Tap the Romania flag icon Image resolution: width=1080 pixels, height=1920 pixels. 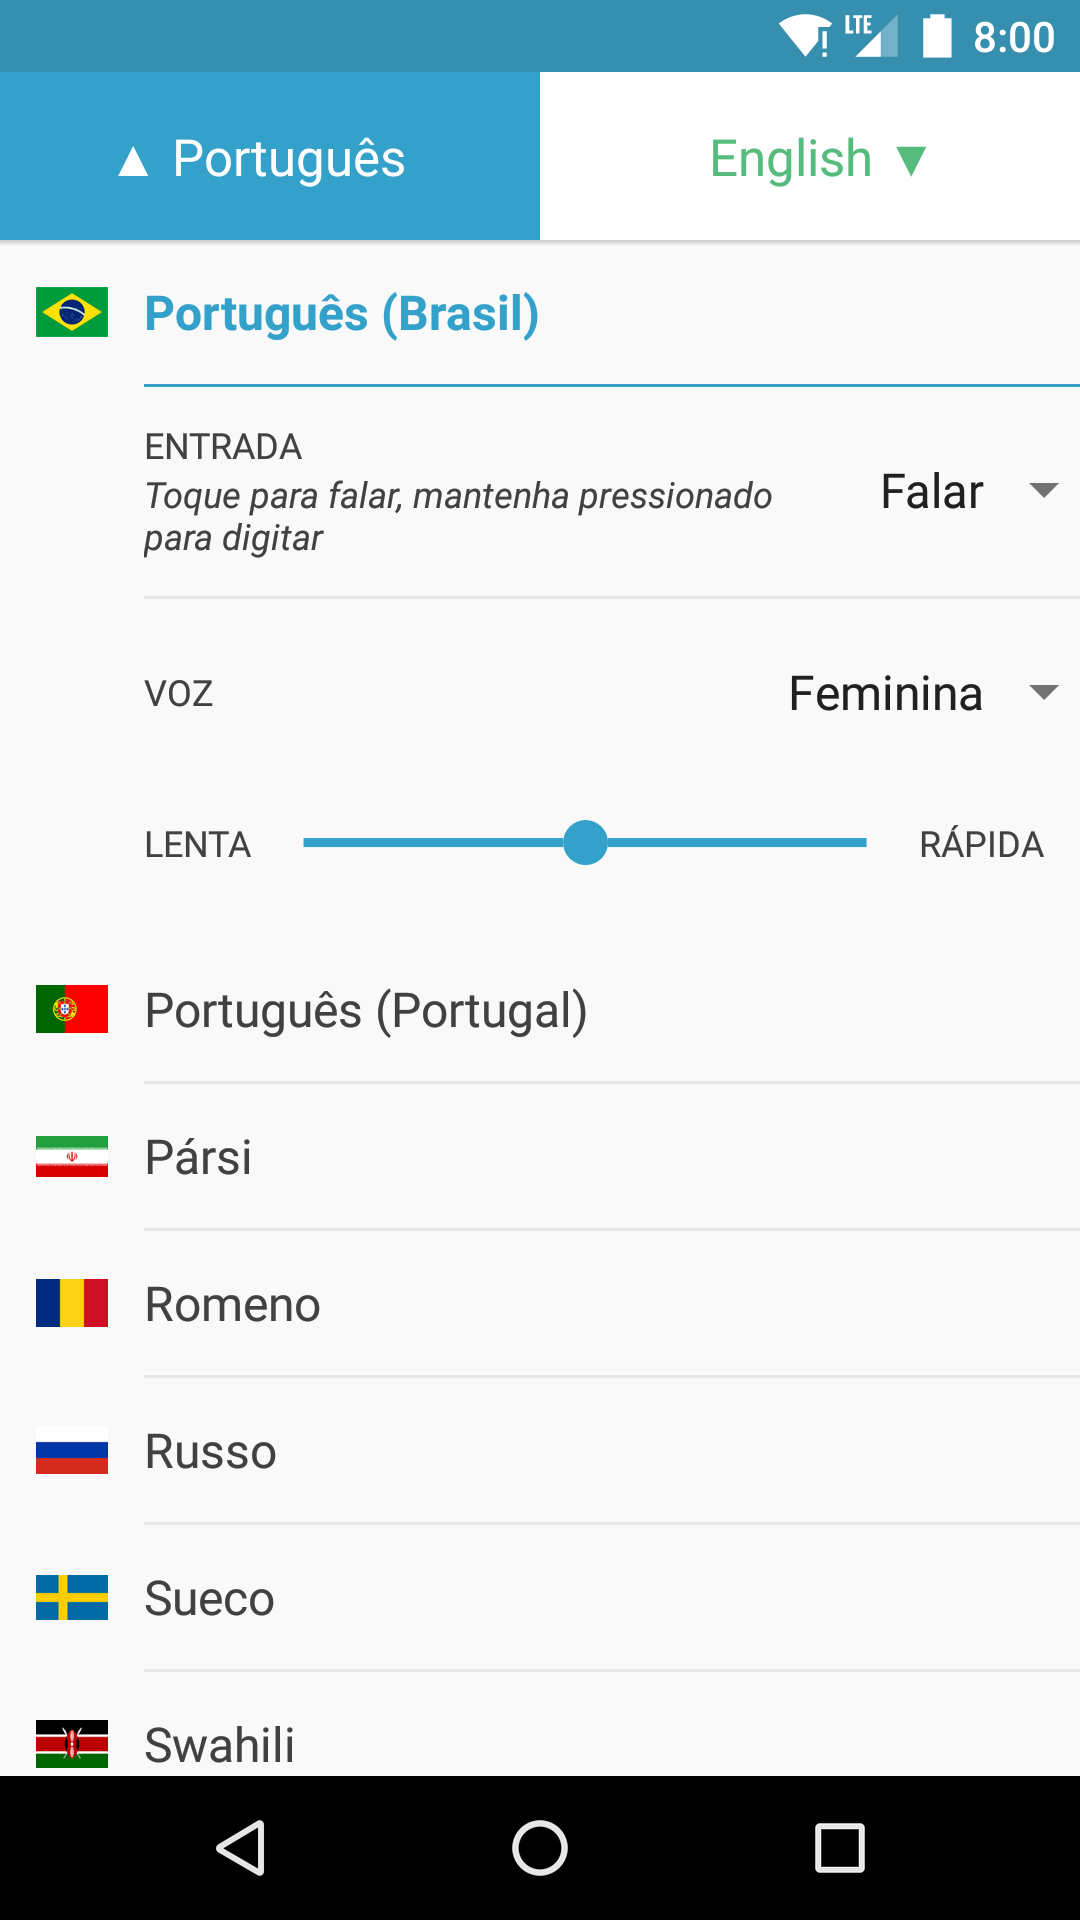pos(72,1303)
